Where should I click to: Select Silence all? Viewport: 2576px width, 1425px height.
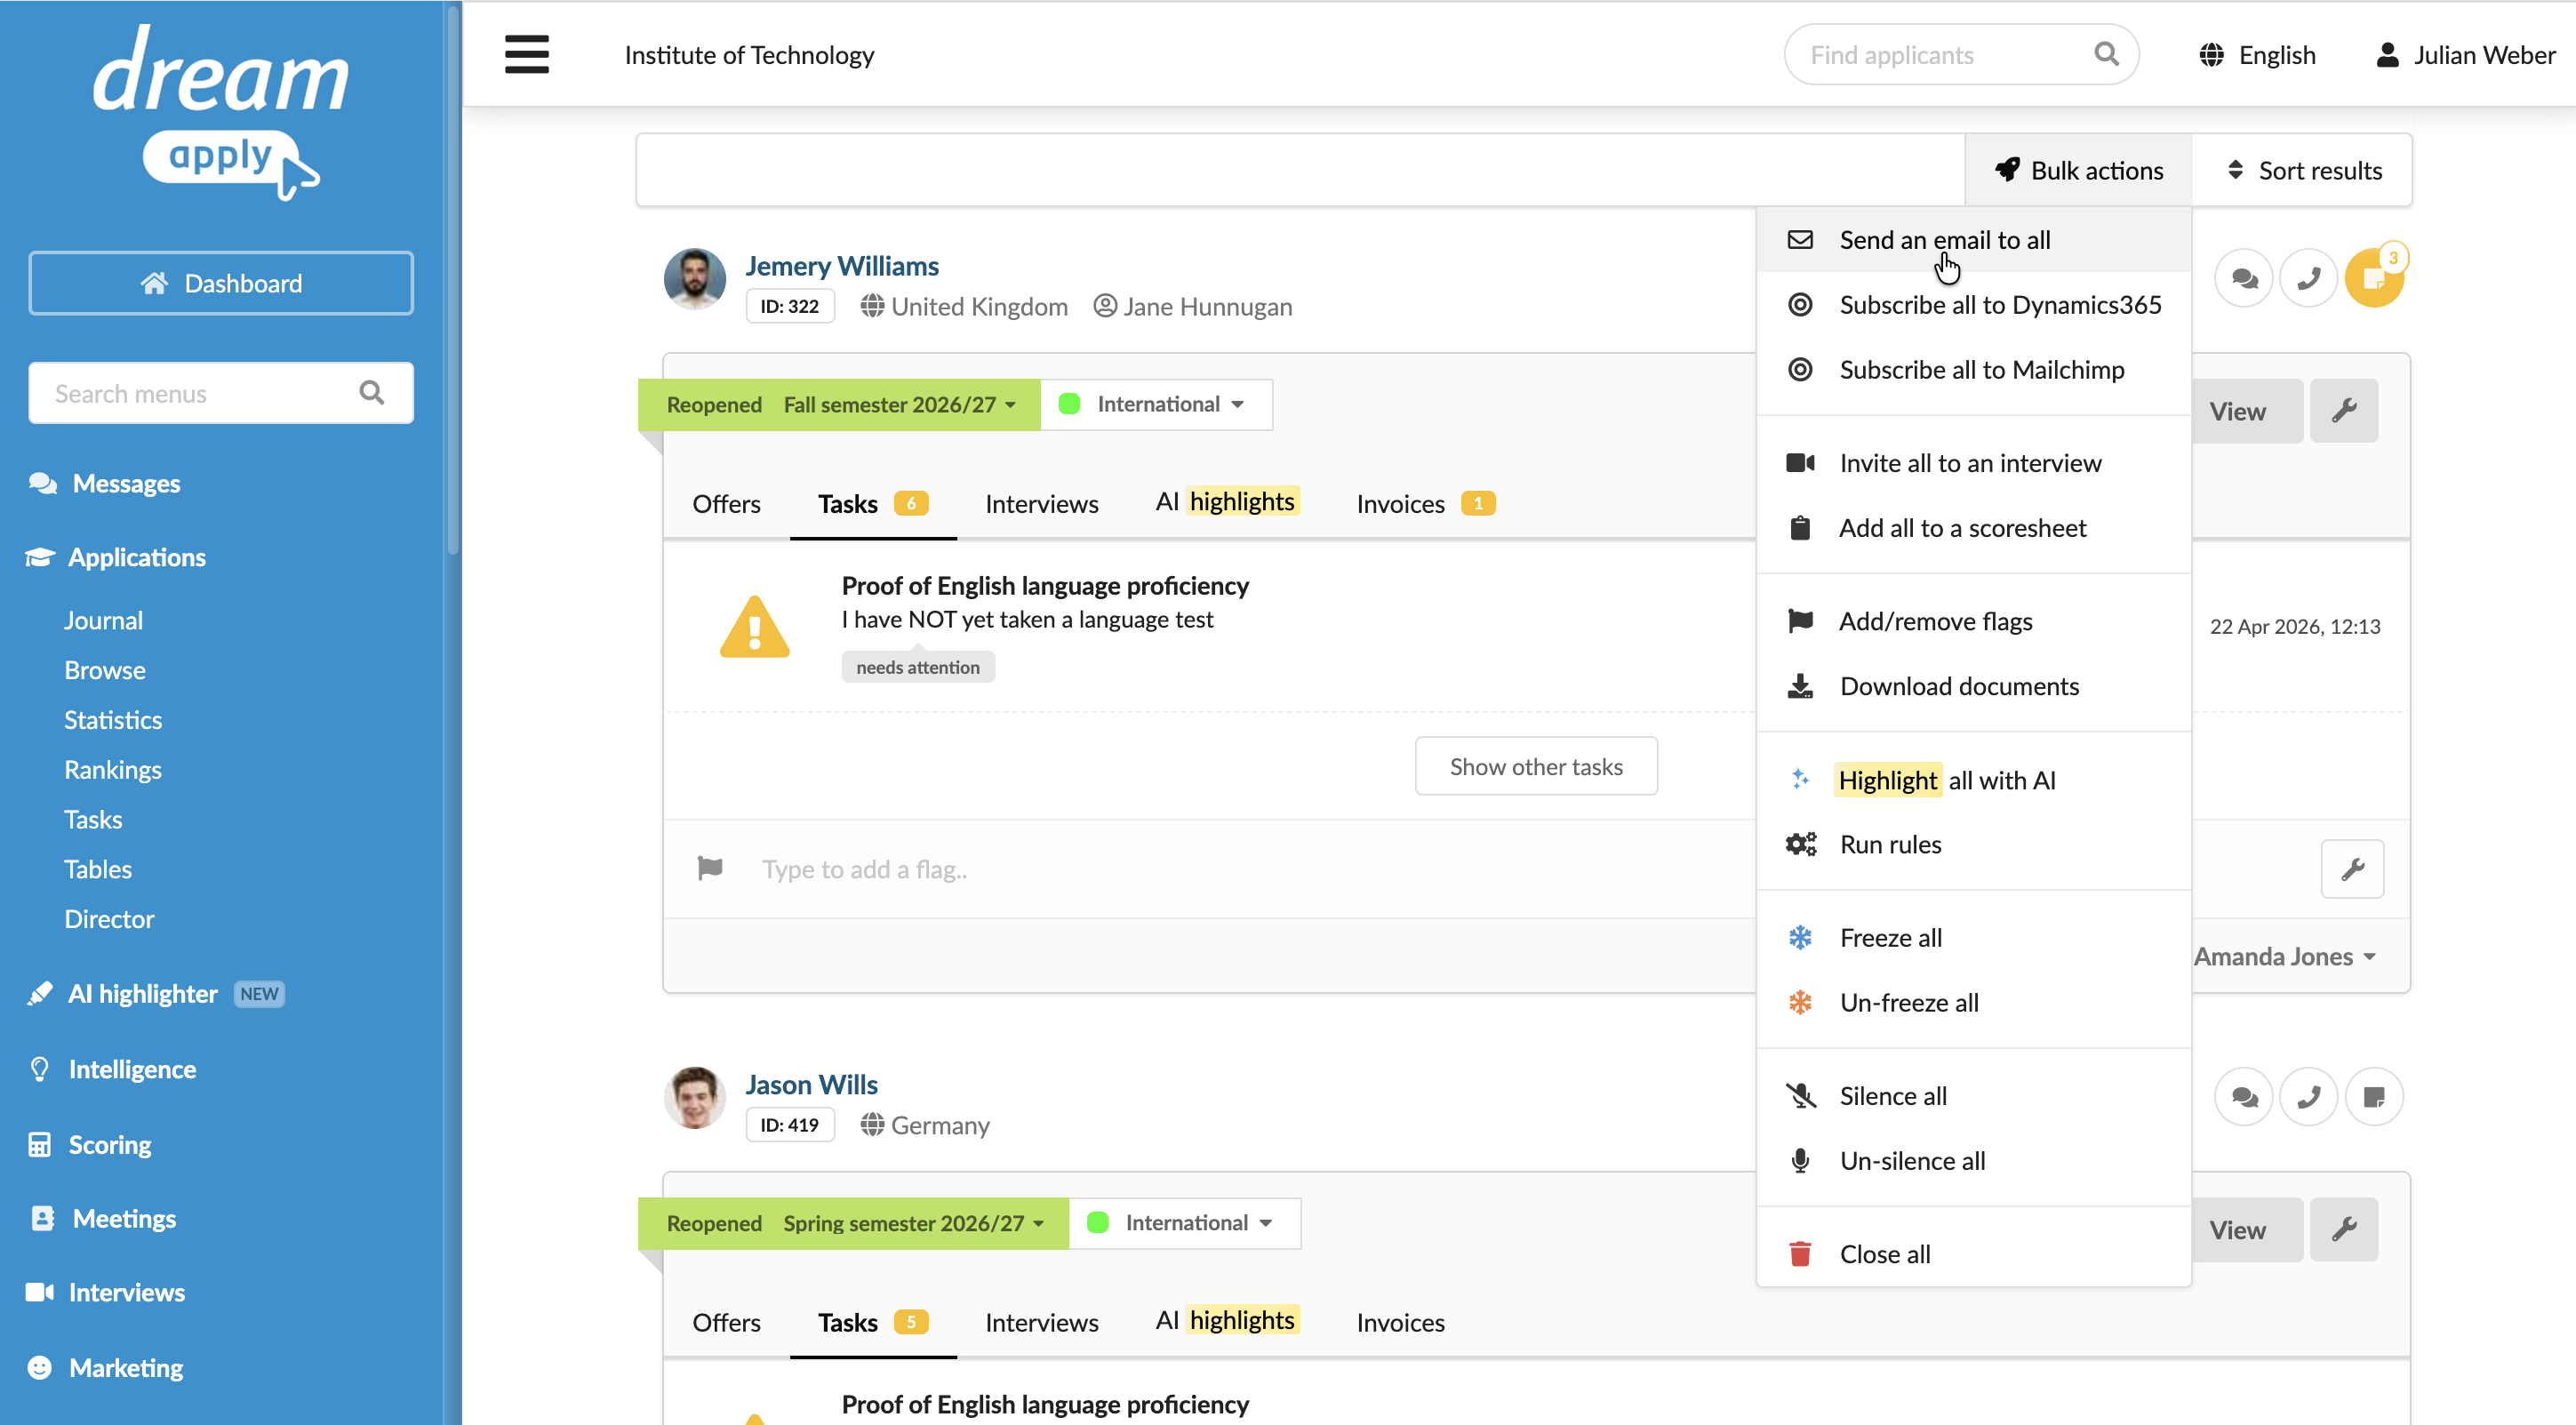pyautogui.click(x=1973, y=1096)
